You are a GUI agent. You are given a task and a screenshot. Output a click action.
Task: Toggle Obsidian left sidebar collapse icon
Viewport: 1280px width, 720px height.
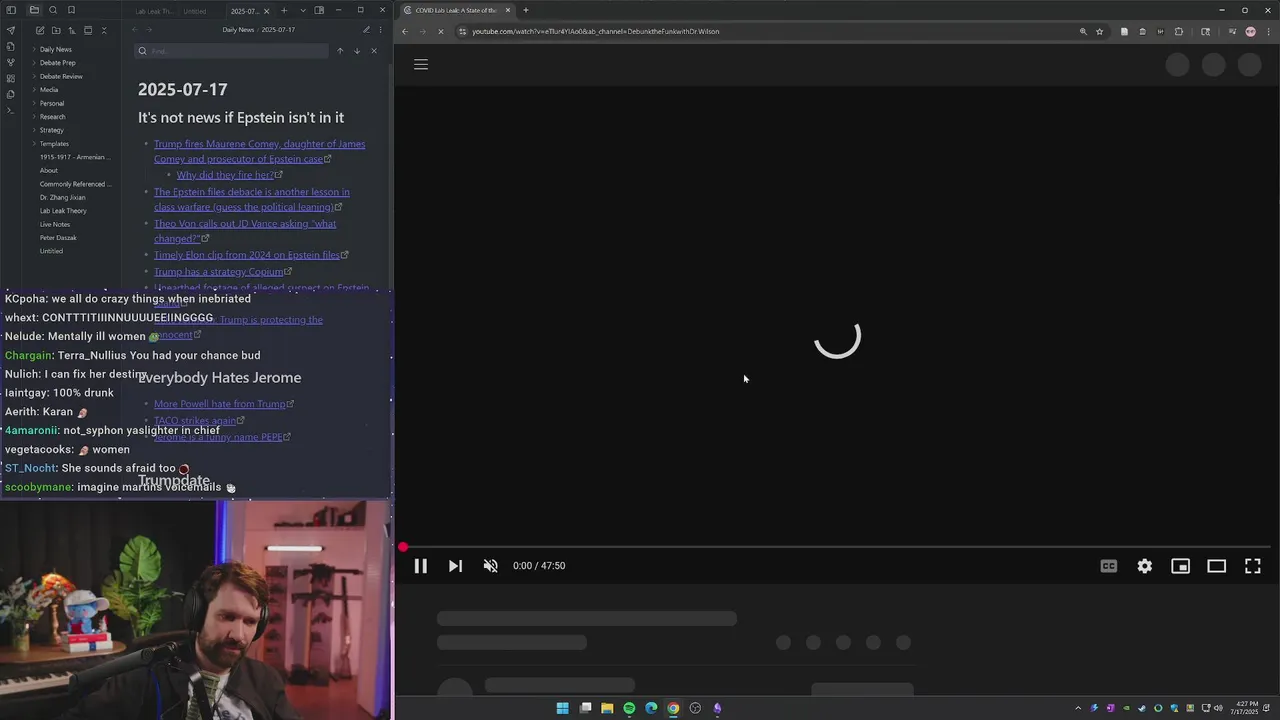pyautogui.click(x=11, y=10)
